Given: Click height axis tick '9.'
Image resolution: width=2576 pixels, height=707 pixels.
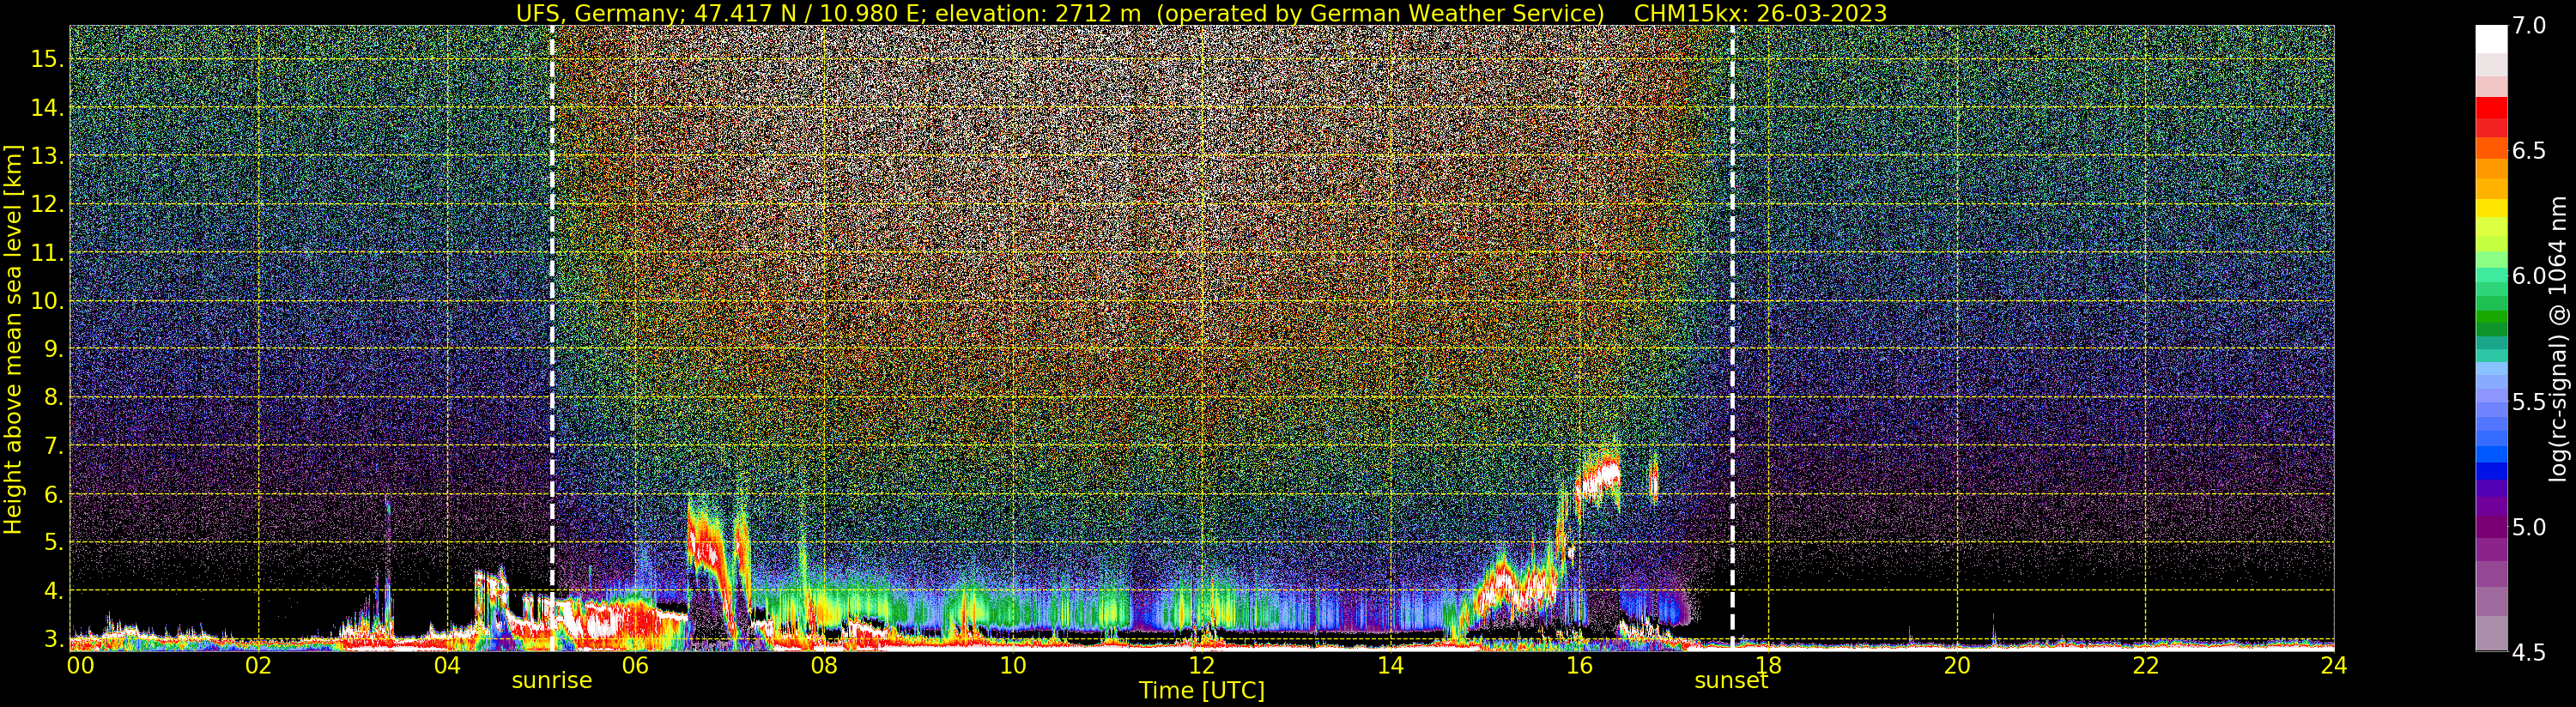Looking at the screenshot, I should (53, 349).
